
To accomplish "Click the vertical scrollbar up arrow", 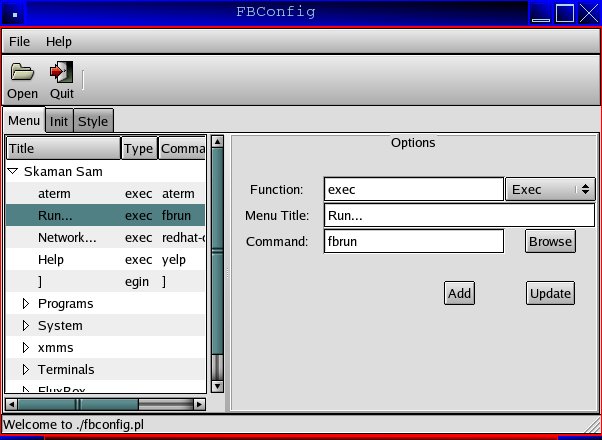I will coord(217,142).
